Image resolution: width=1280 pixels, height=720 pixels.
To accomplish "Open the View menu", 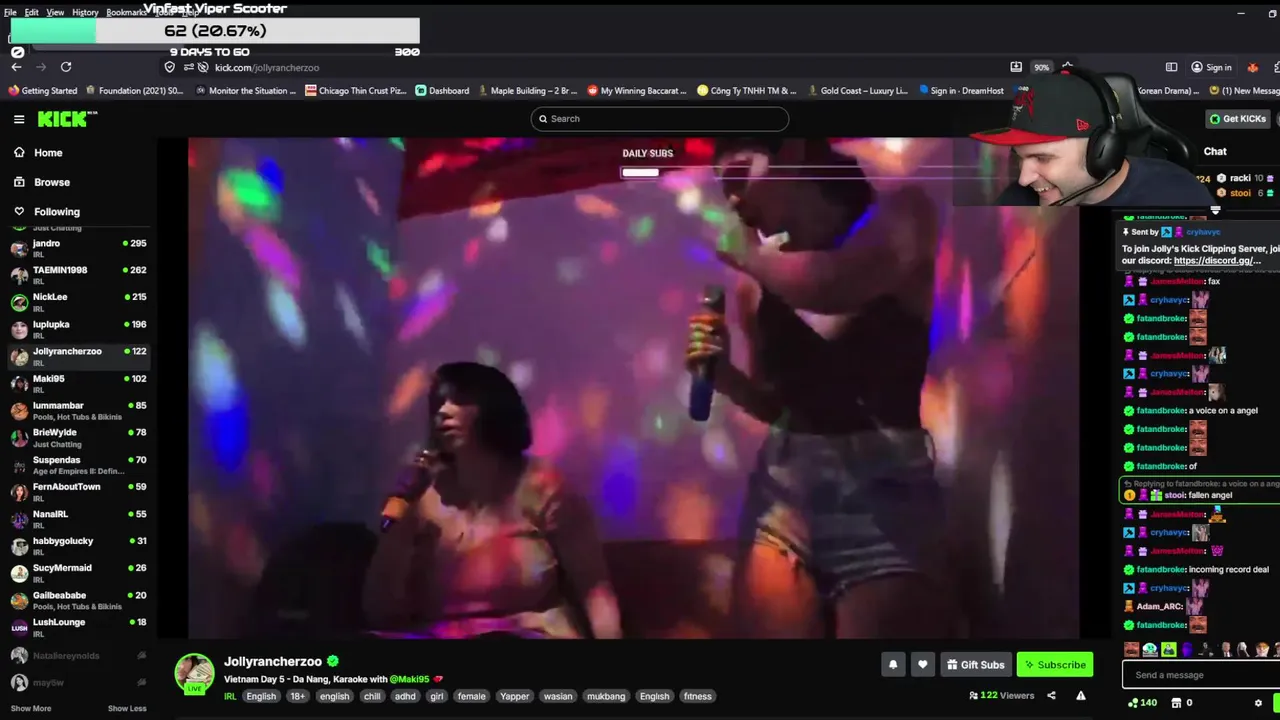I will tap(55, 12).
